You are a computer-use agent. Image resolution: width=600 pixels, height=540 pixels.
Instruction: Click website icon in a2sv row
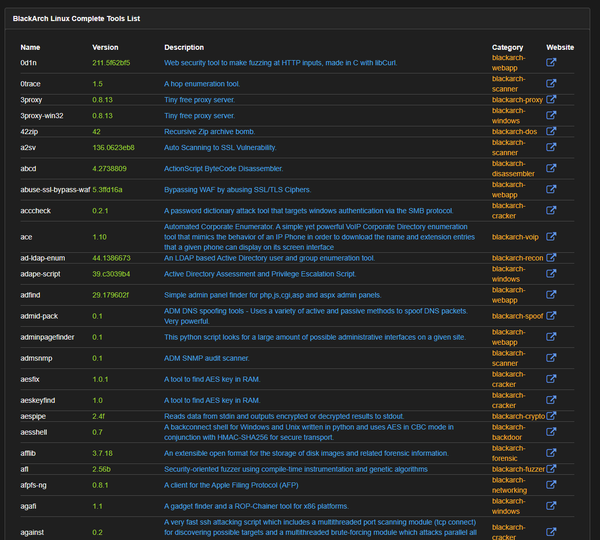pyautogui.click(x=551, y=147)
